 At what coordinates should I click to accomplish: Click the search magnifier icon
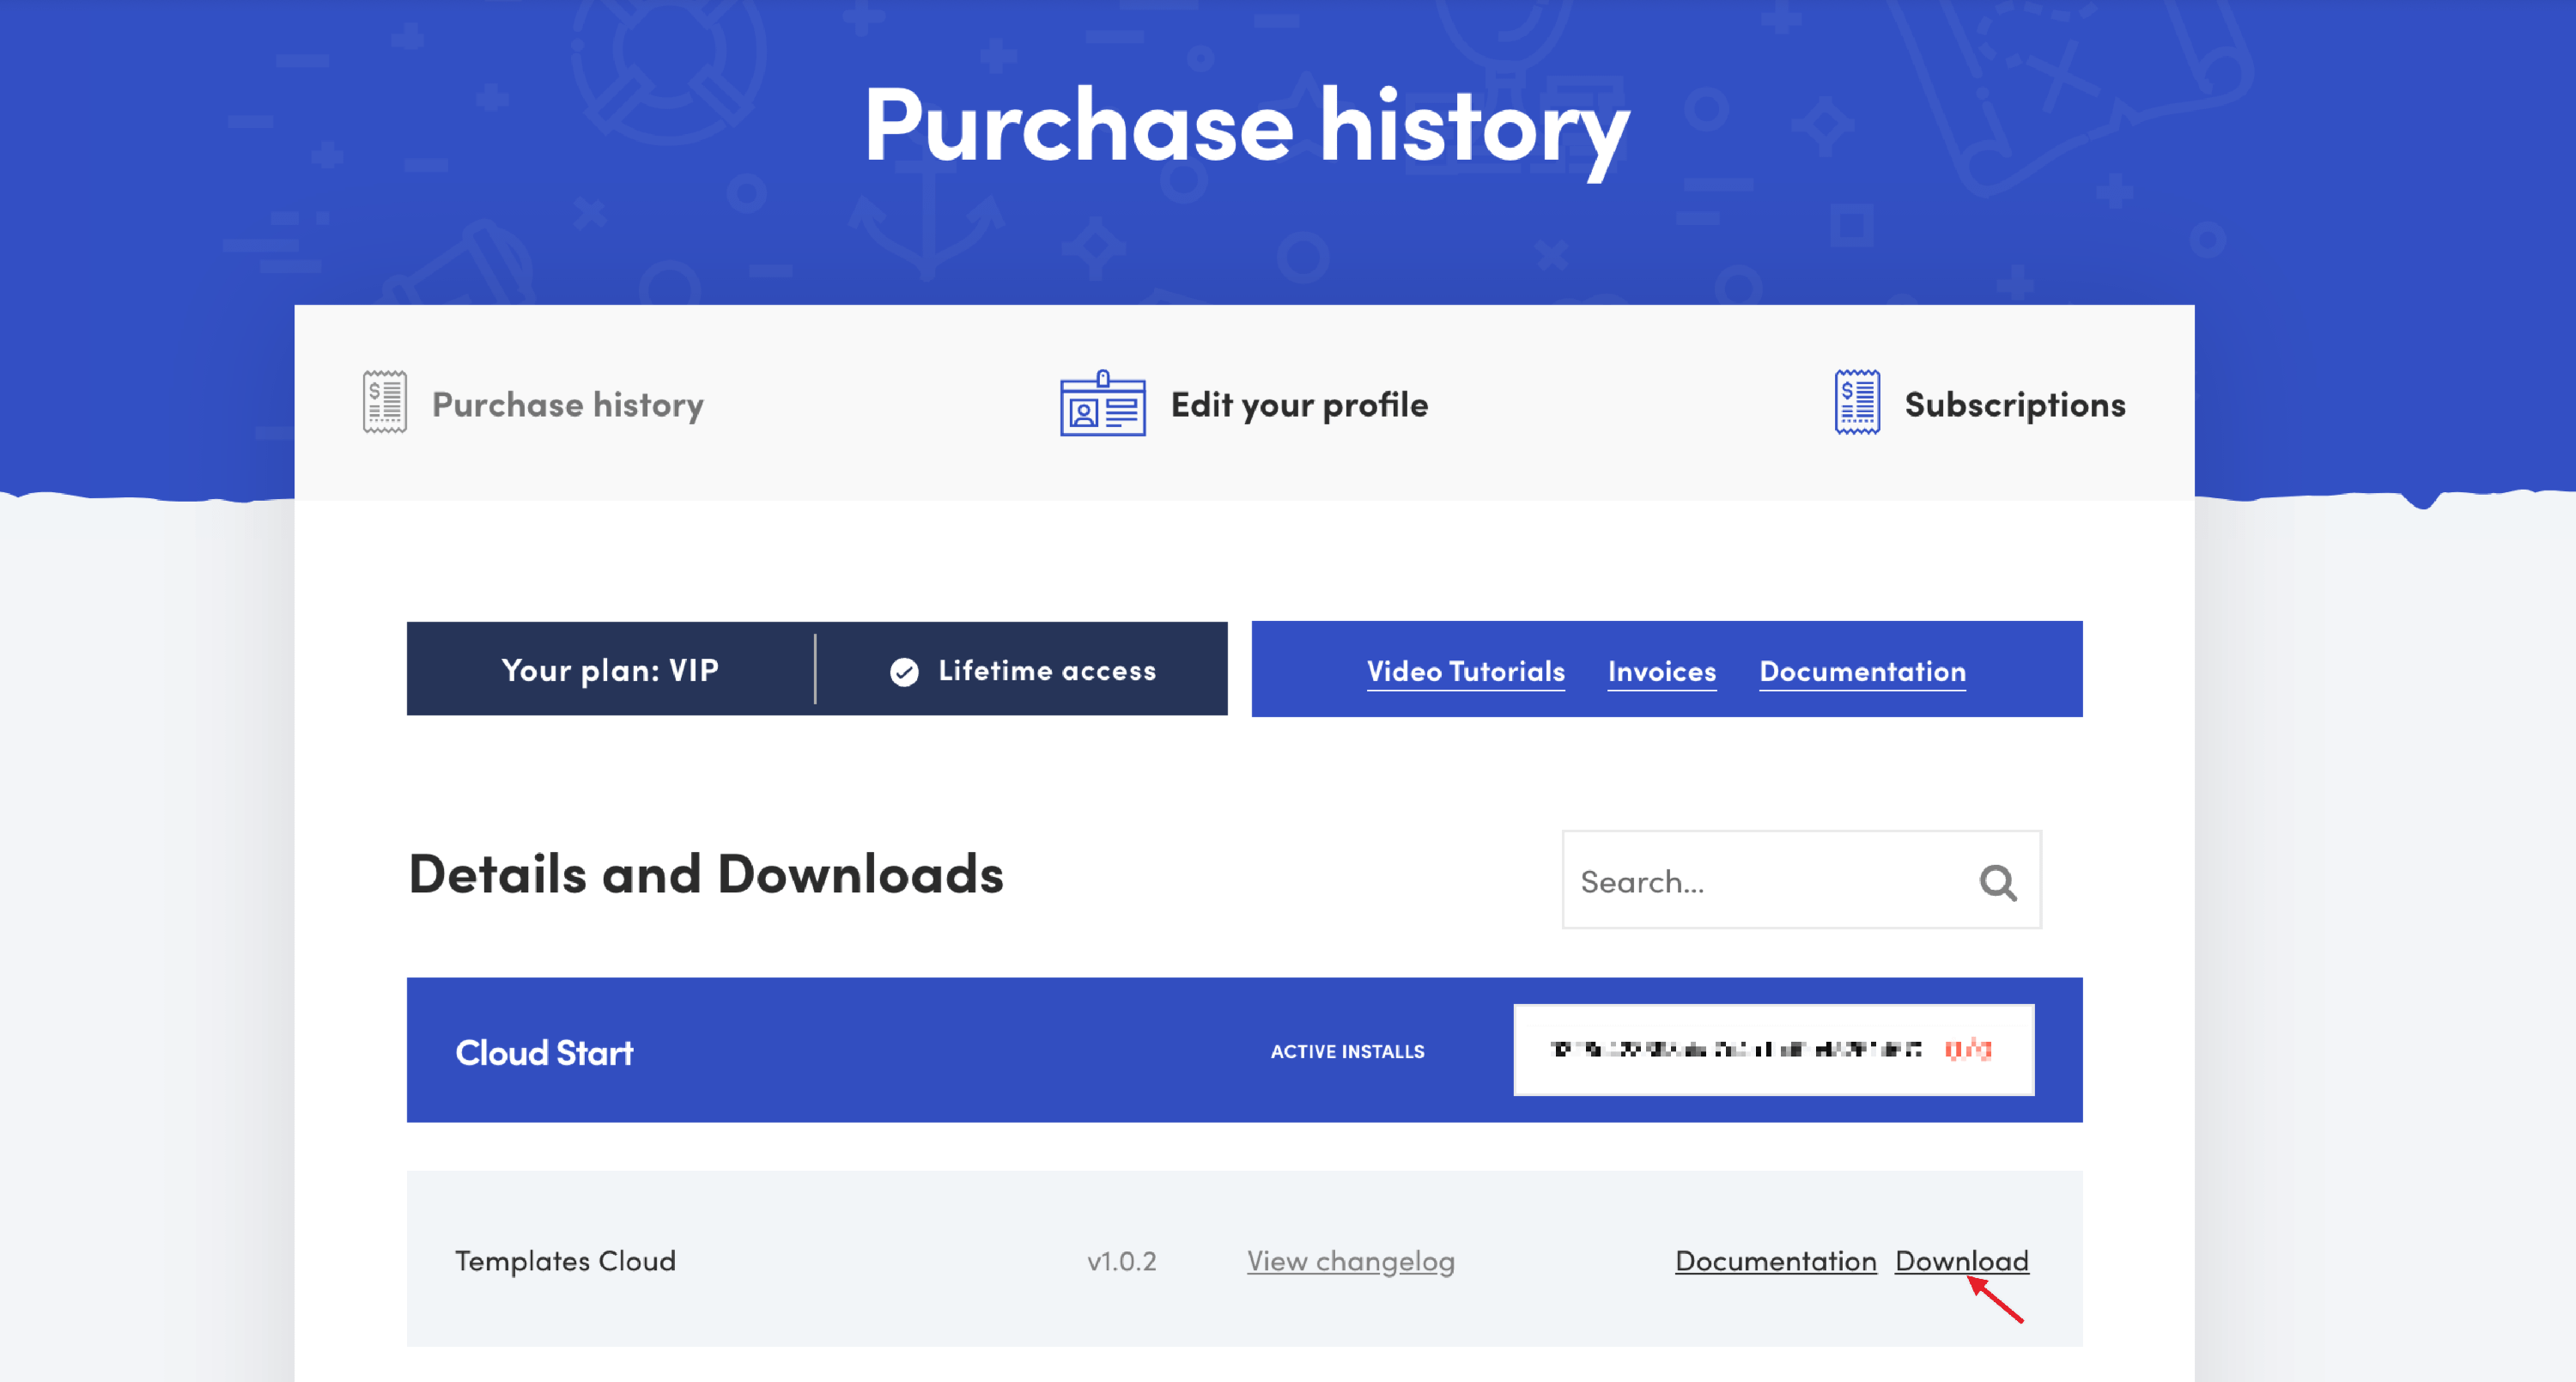tap(1997, 882)
